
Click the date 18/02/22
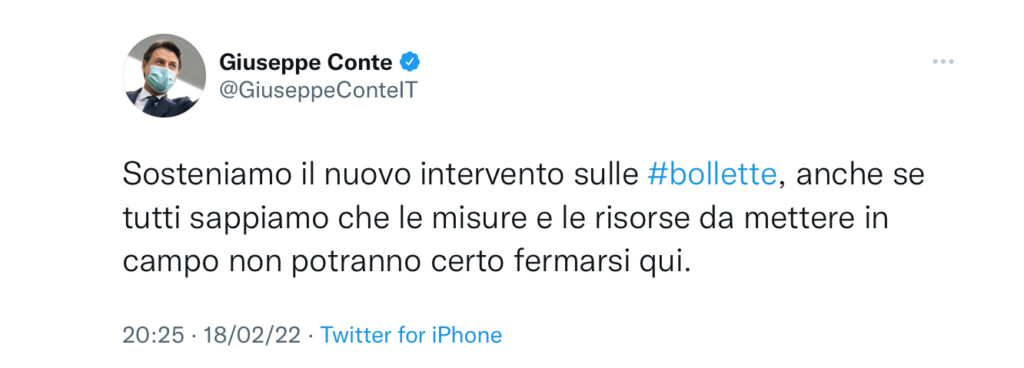coord(252,335)
